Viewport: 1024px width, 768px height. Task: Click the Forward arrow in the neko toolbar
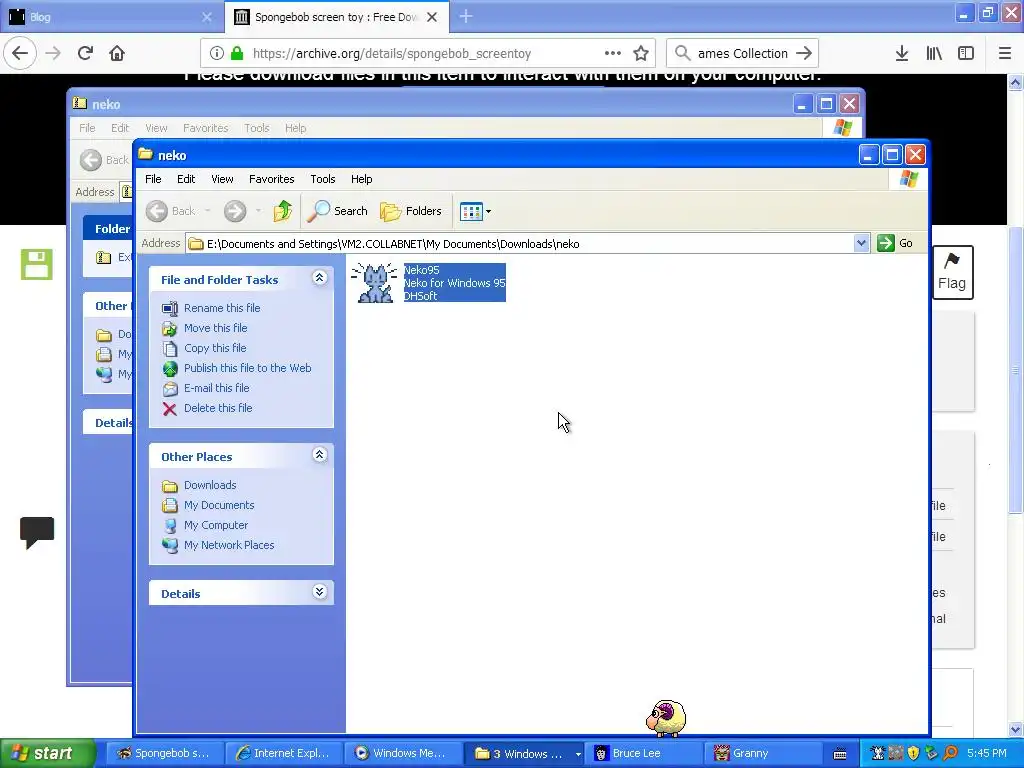pos(235,211)
